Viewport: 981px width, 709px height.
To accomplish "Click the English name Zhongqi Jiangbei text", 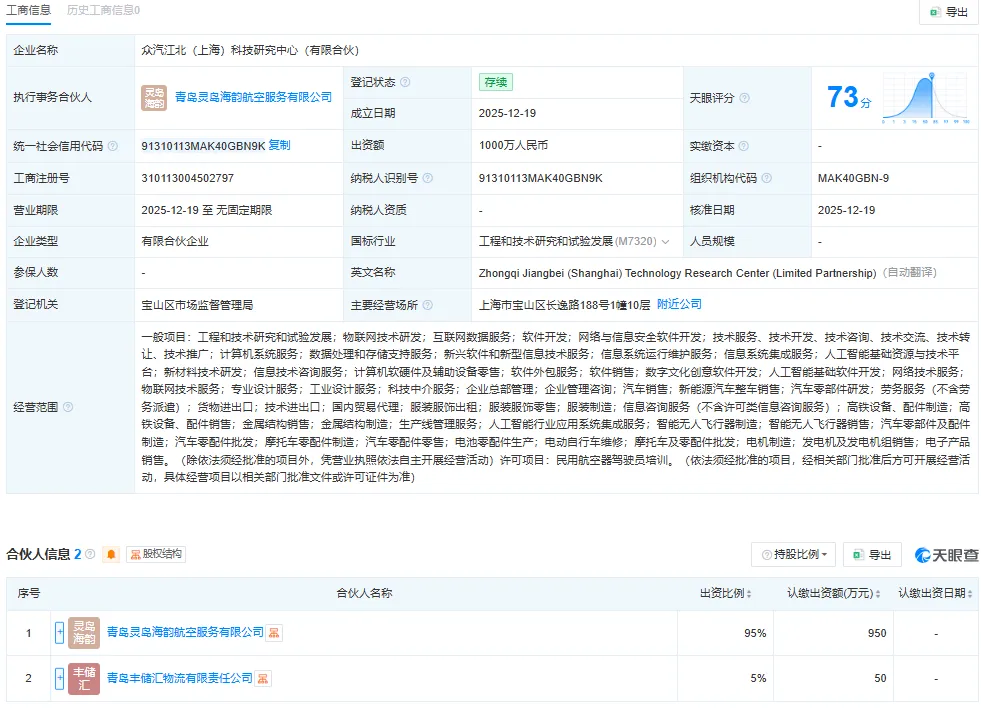I will tap(678, 273).
